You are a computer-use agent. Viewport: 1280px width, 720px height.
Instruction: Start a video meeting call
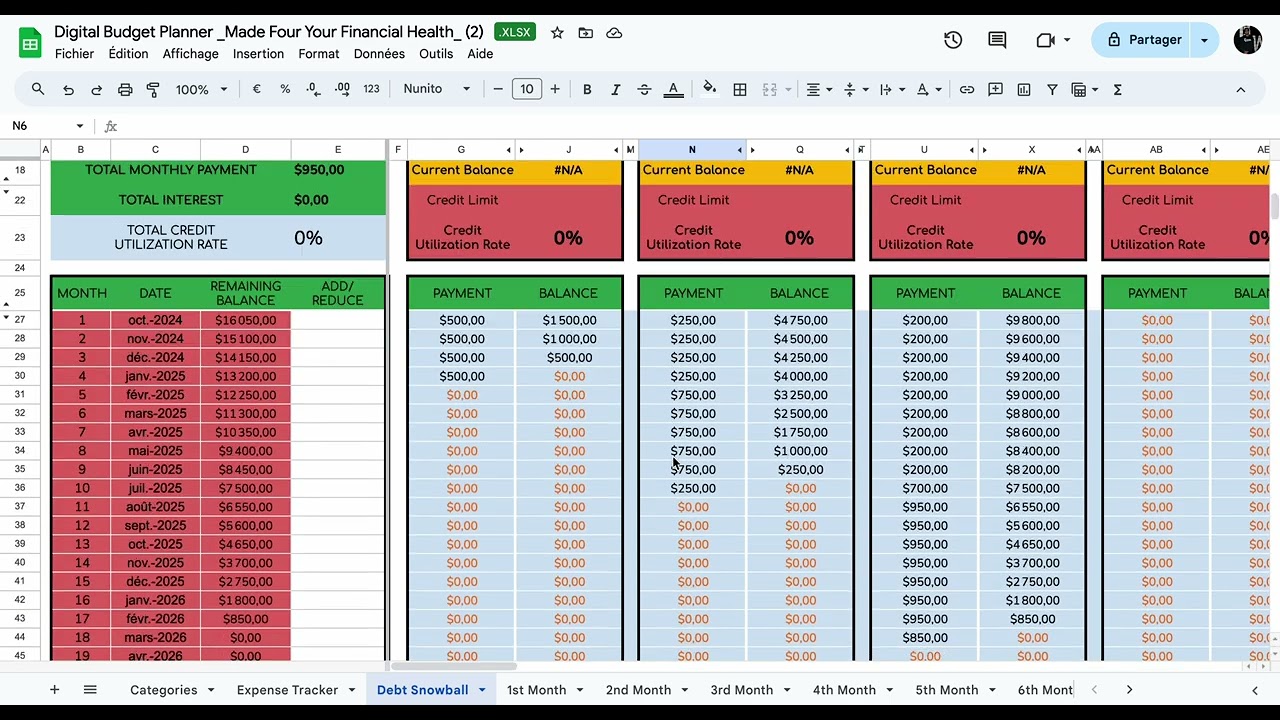1045,40
